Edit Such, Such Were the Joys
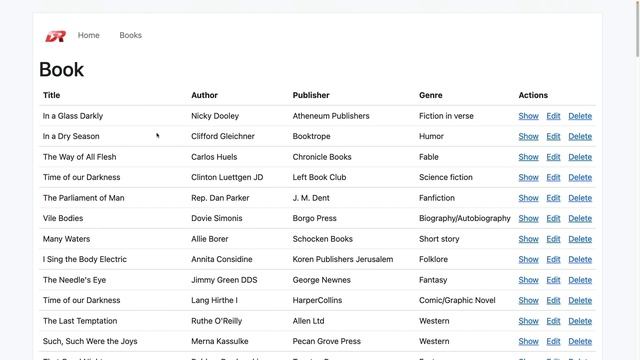The width and height of the screenshot is (640, 360). 553,341
